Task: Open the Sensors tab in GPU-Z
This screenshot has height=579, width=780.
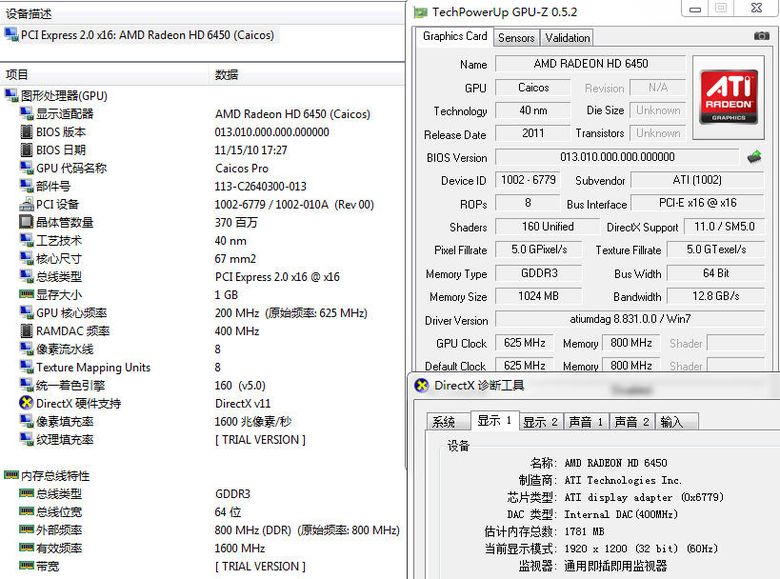Action: pyautogui.click(x=516, y=38)
